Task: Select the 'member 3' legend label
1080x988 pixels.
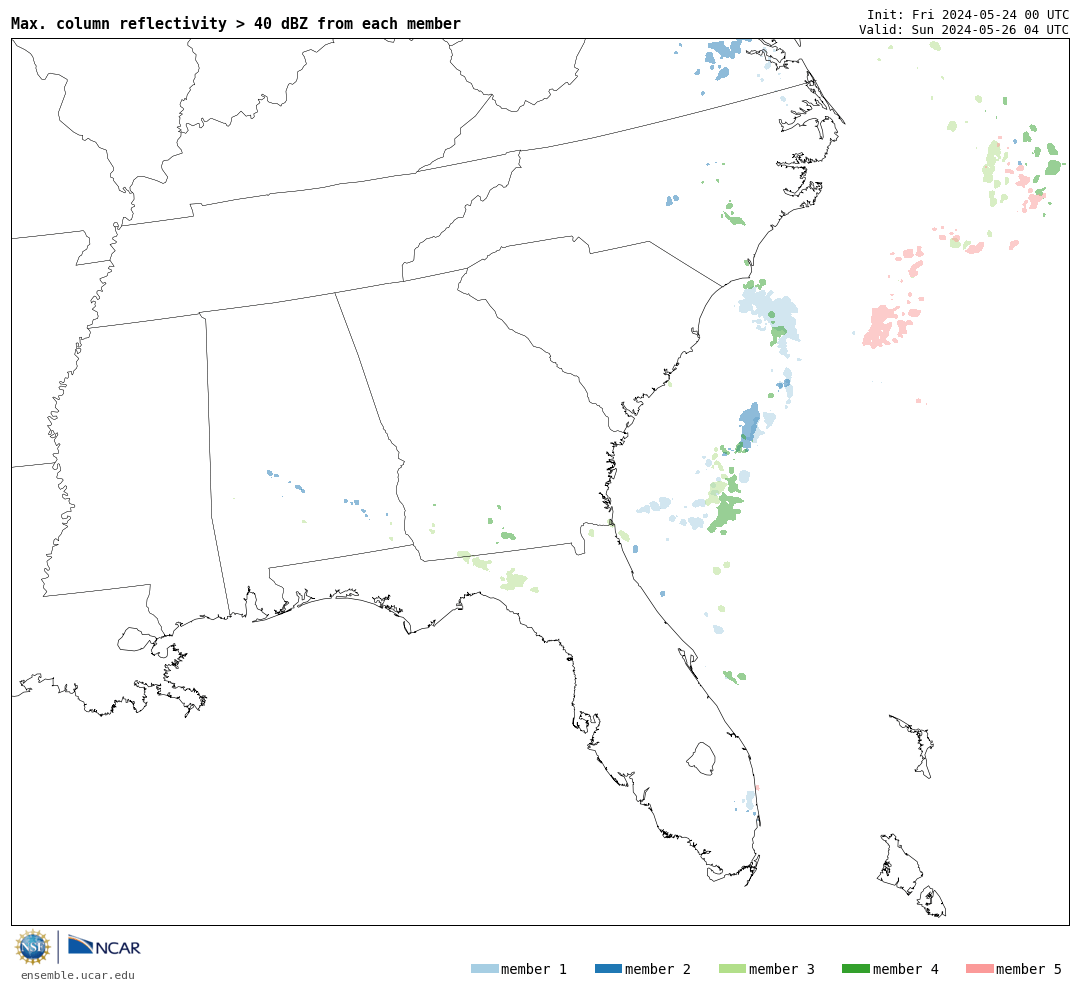Action: (782, 969)
